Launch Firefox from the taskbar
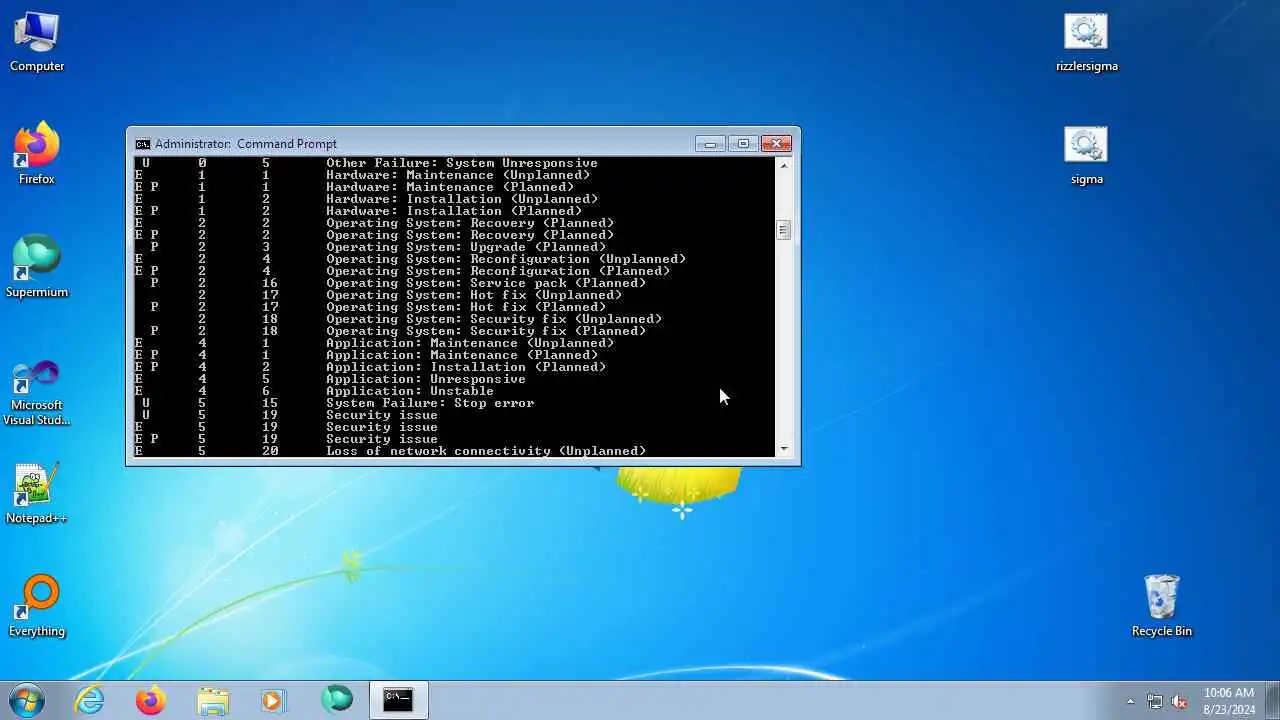The width and height of the screenshot is (1280, 720). coord(151,701)
